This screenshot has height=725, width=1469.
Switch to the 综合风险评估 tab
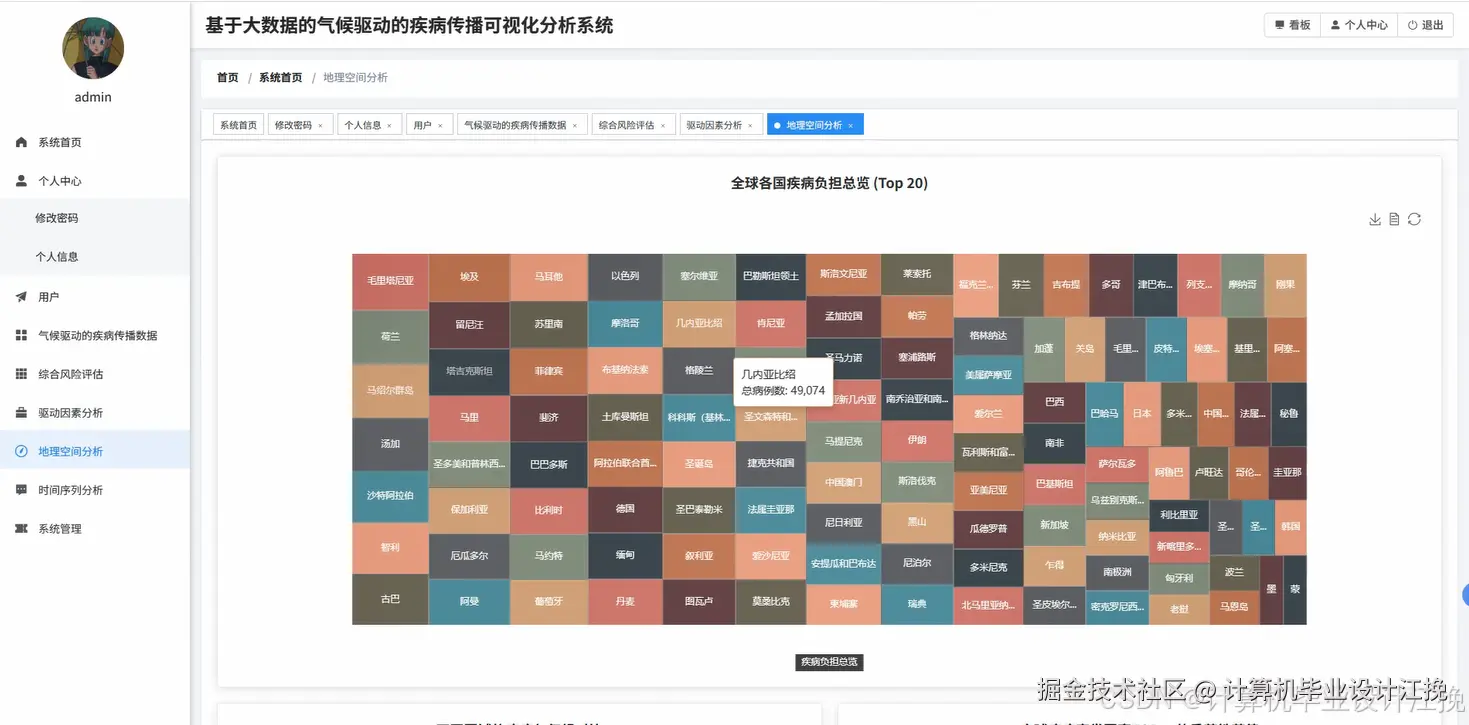coord(633,125)
